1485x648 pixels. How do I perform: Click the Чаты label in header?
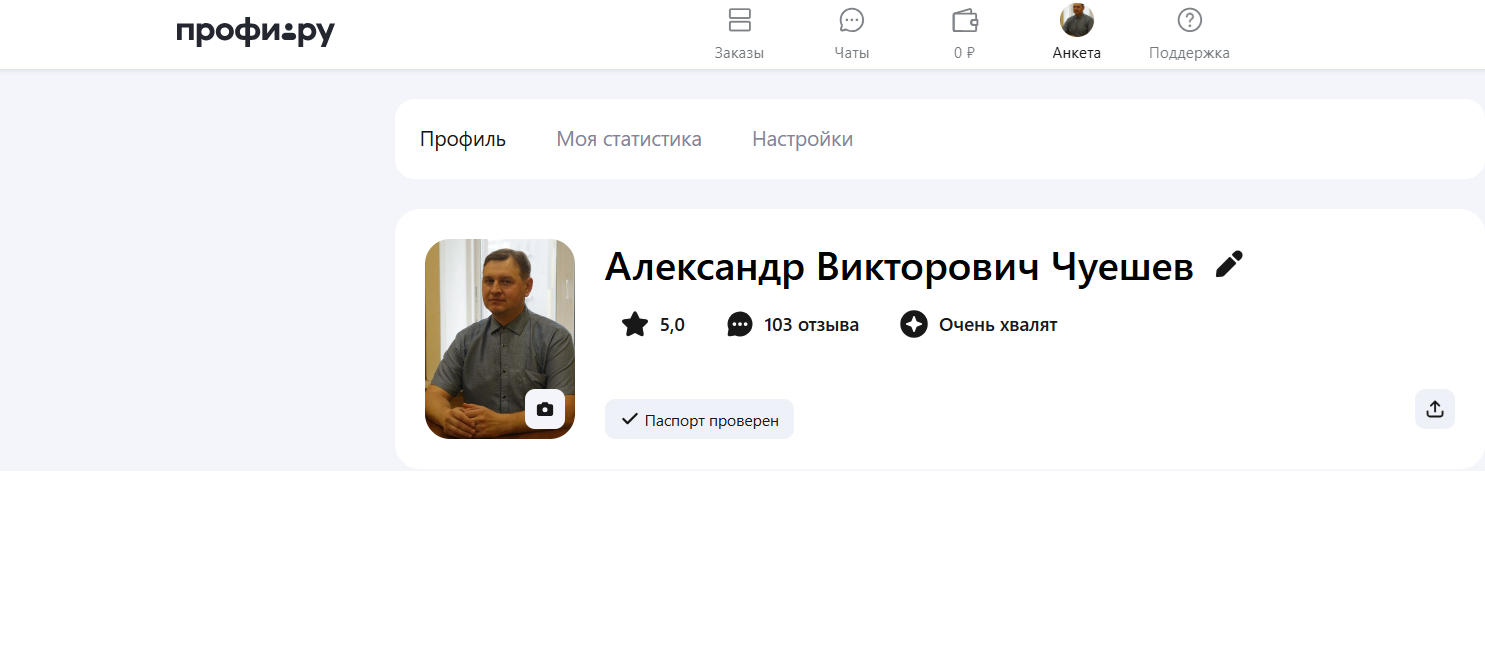coord(852,53)
